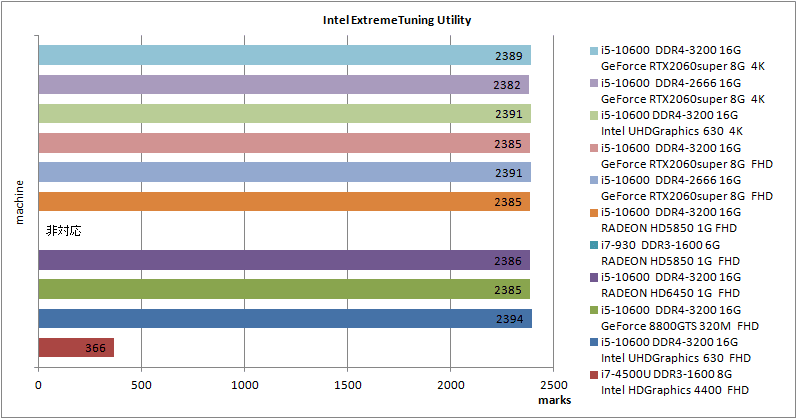
Task: Select the lavender bar showing 2382
Action: click(x=282, y=85)
